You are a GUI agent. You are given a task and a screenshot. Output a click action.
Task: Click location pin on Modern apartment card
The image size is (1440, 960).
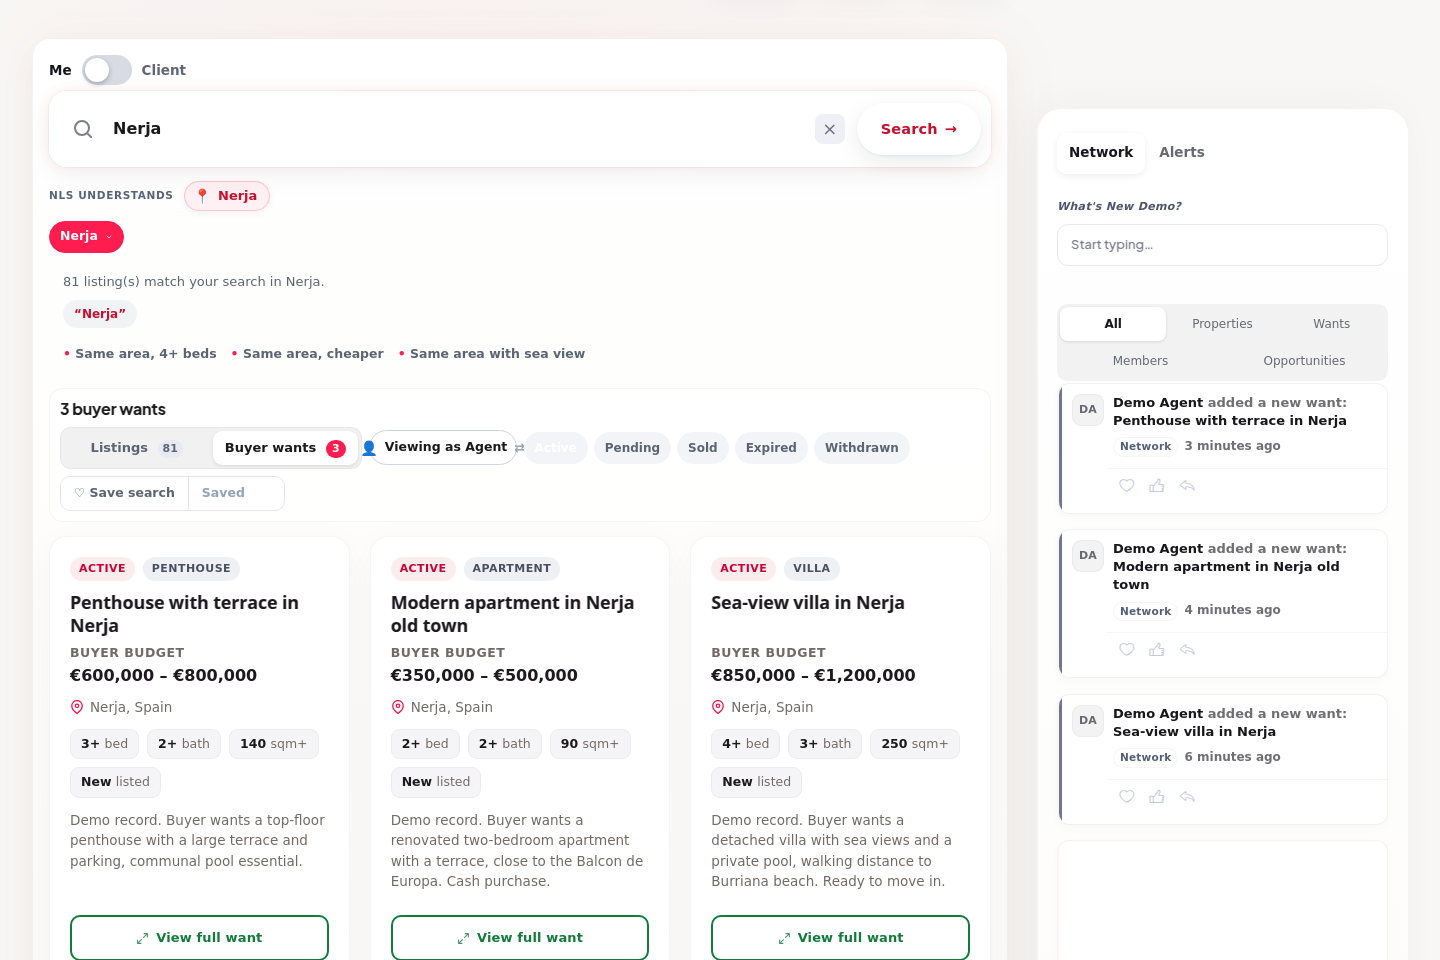pos(398,707)
